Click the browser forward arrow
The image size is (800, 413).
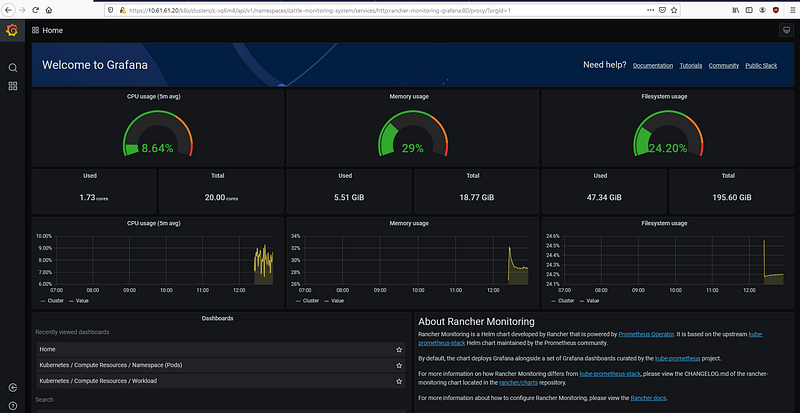coord(22,10)
